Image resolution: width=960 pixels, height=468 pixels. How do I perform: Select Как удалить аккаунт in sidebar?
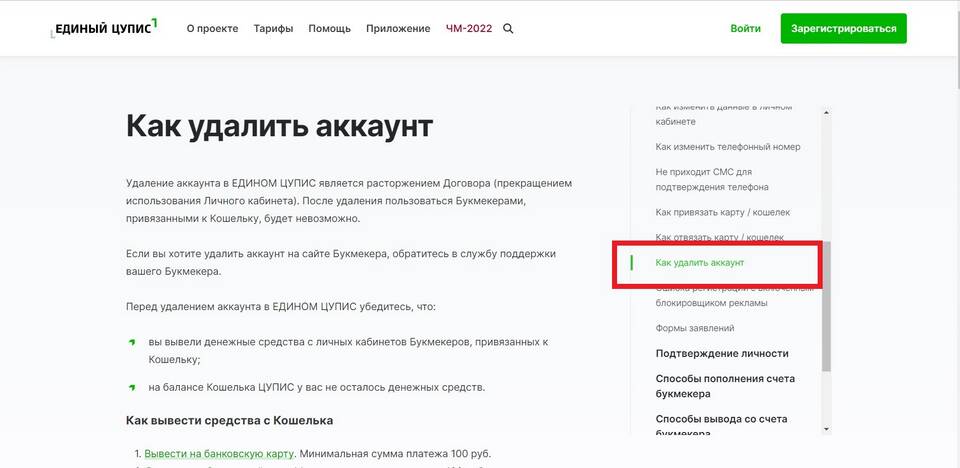(x=699, y=263)
